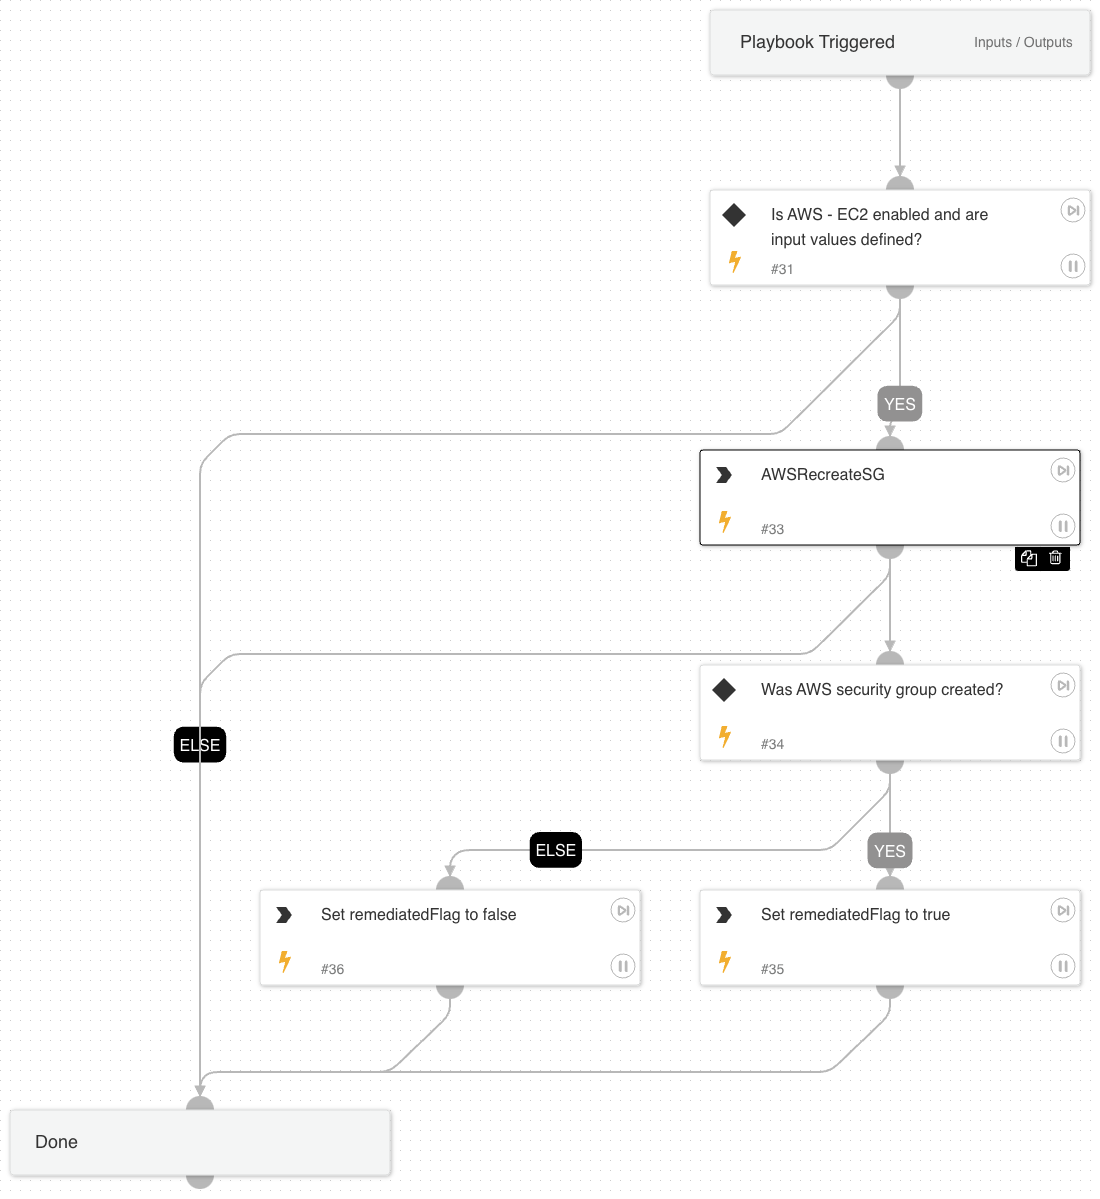Viewport: 1100px width, 1199px height.
Task: Click the lightning bolt on Was AWS security group created?
Action: (x=724, y=737)
